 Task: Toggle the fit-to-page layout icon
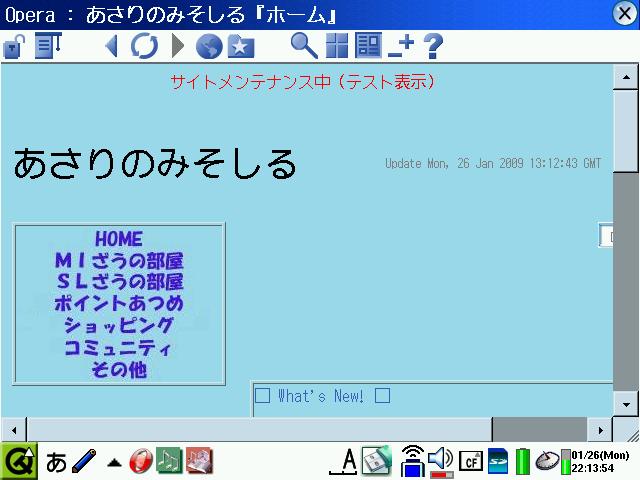click(x=369, y=45)
